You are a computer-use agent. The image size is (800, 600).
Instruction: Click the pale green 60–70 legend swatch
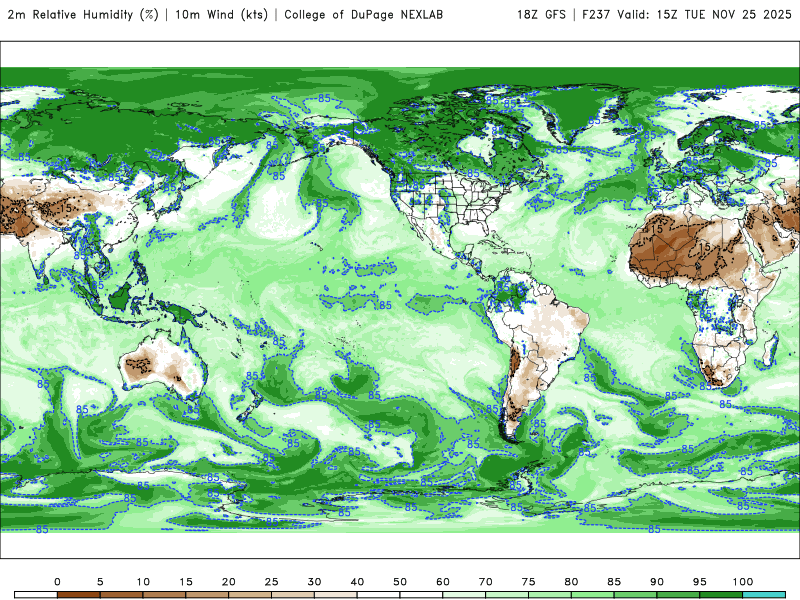tap(464, 595)
